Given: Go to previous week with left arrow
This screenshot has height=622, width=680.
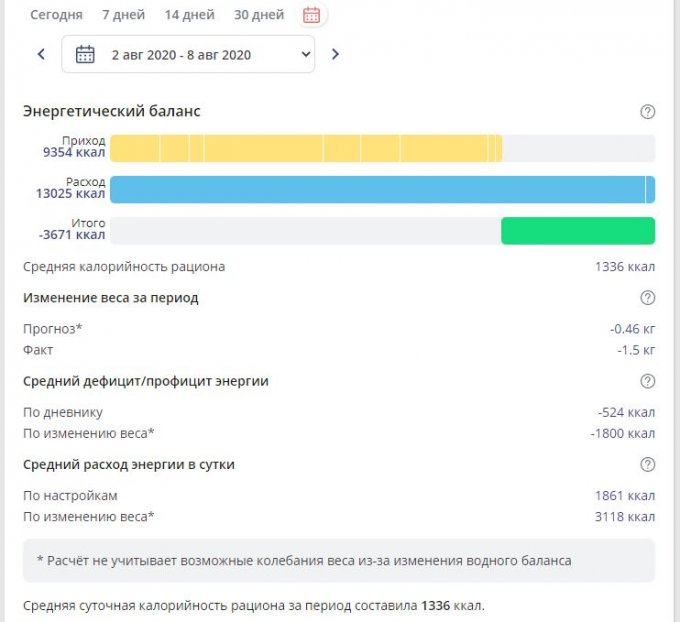Looking at the screenshot, I should tap(41, 55).
